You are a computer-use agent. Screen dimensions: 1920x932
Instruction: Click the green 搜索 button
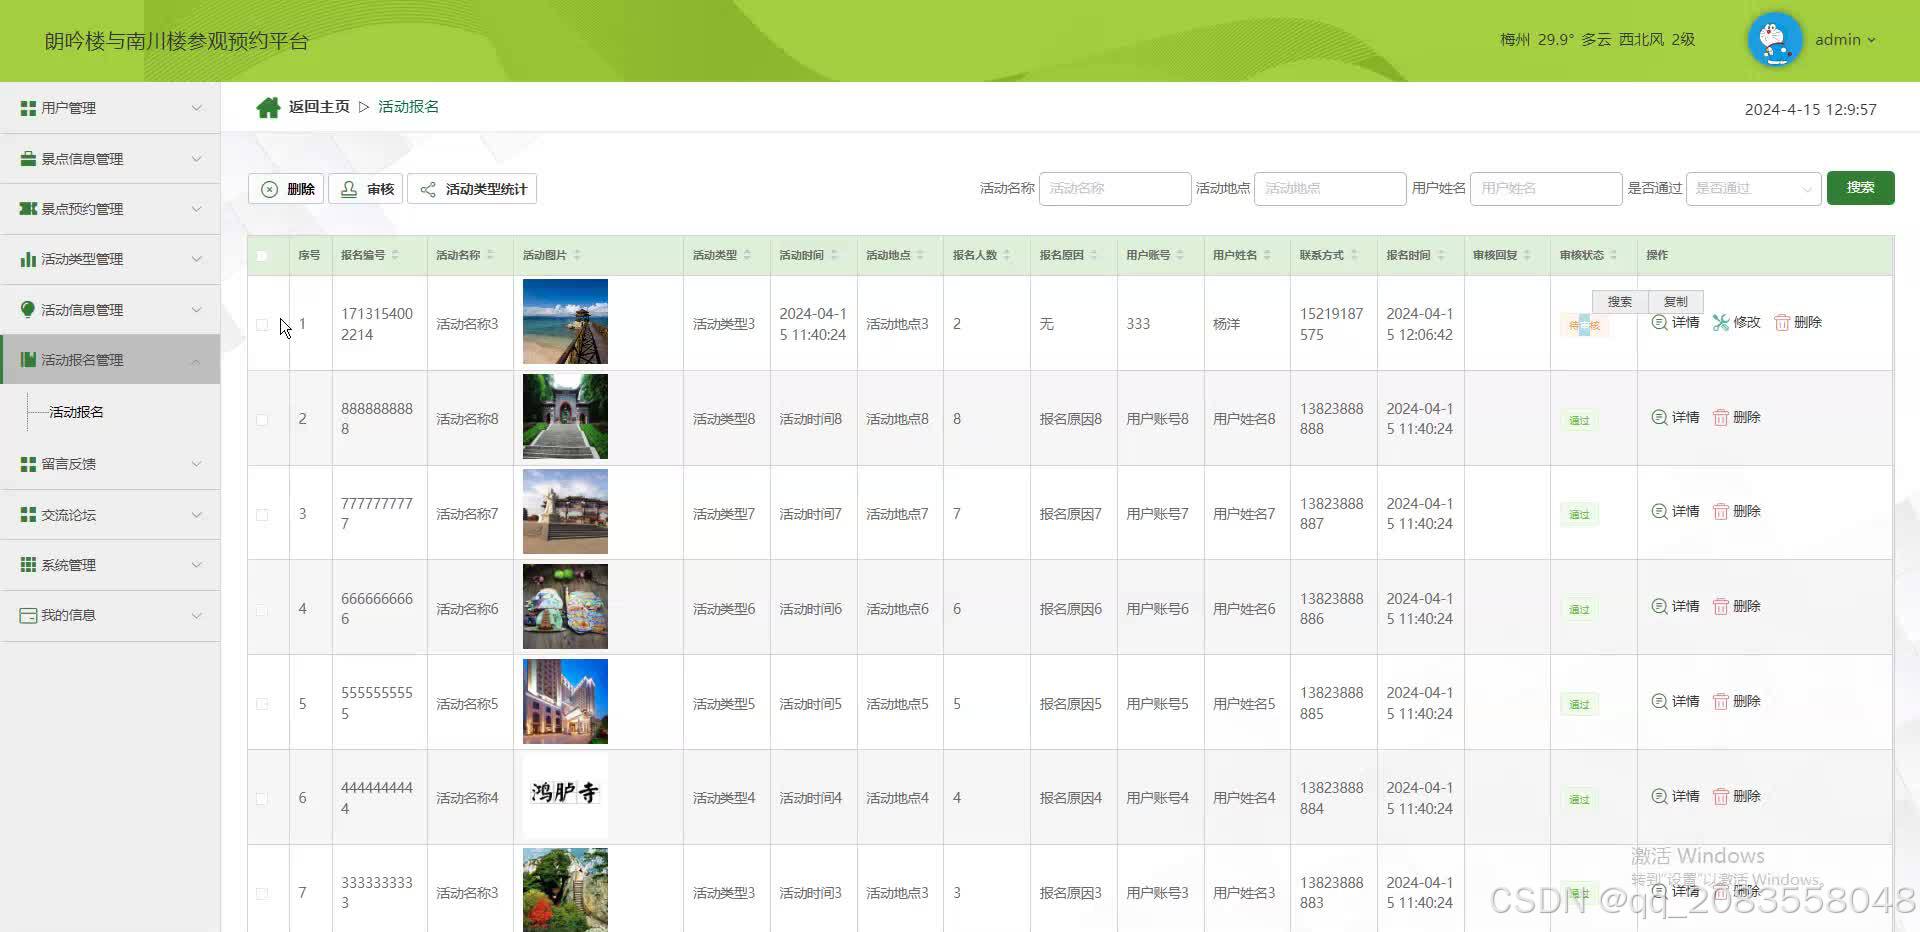1860,188
